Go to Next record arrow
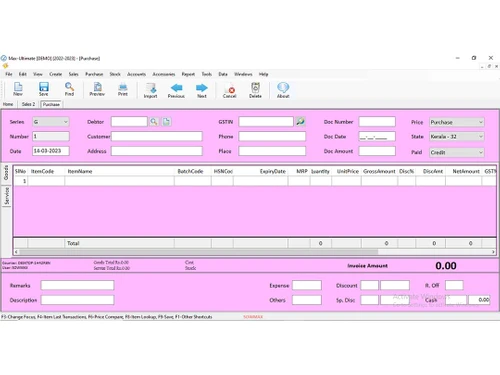500x375 pixels. tap(202, 90)
